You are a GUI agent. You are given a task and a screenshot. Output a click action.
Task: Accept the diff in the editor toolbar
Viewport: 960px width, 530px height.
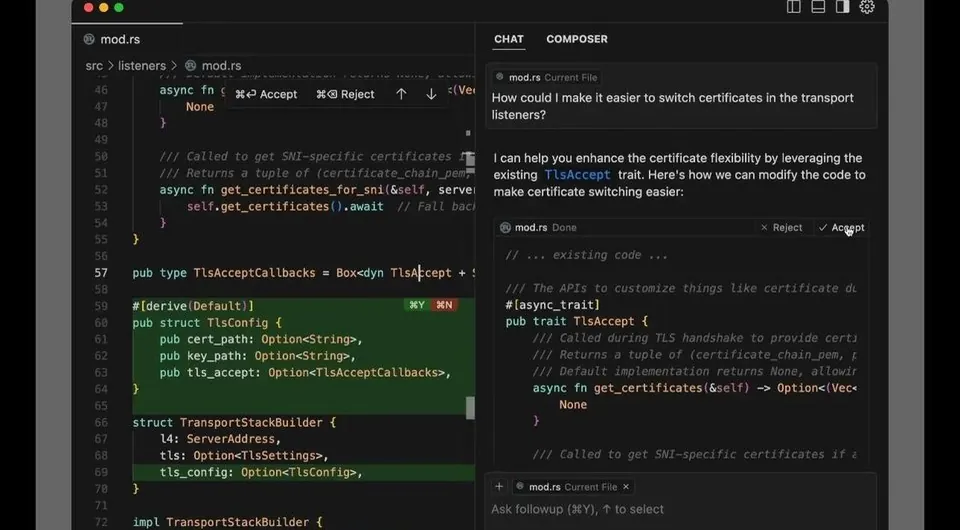pyautogui.click(x=266, y=94)
